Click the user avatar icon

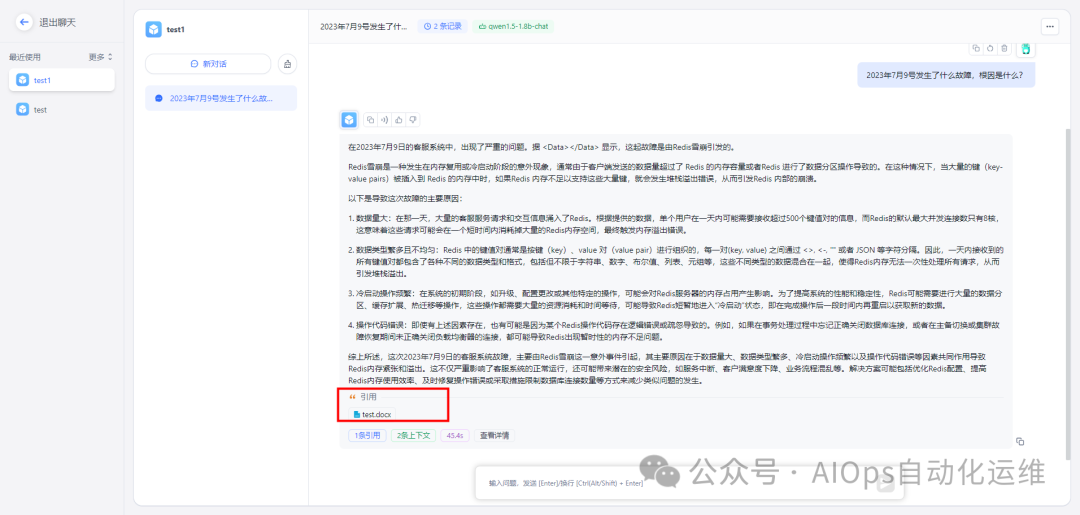click(1026, 48)
